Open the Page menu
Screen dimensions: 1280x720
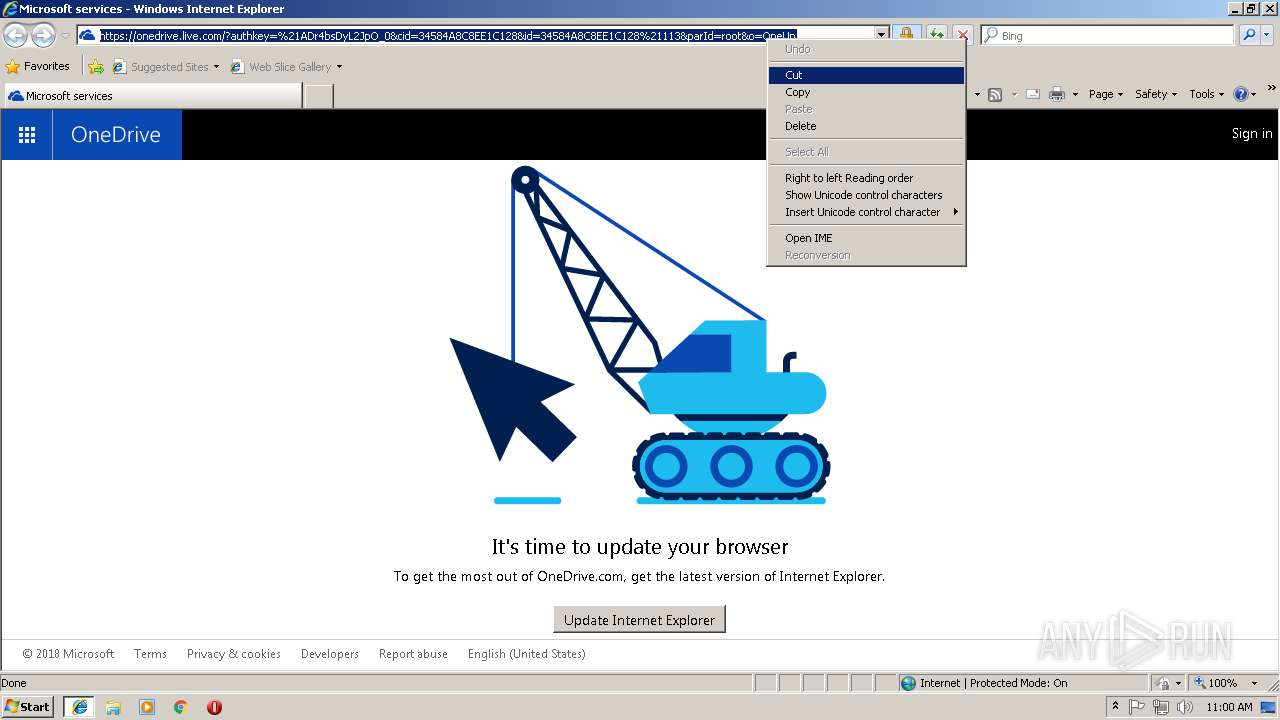click(1106, 94)
